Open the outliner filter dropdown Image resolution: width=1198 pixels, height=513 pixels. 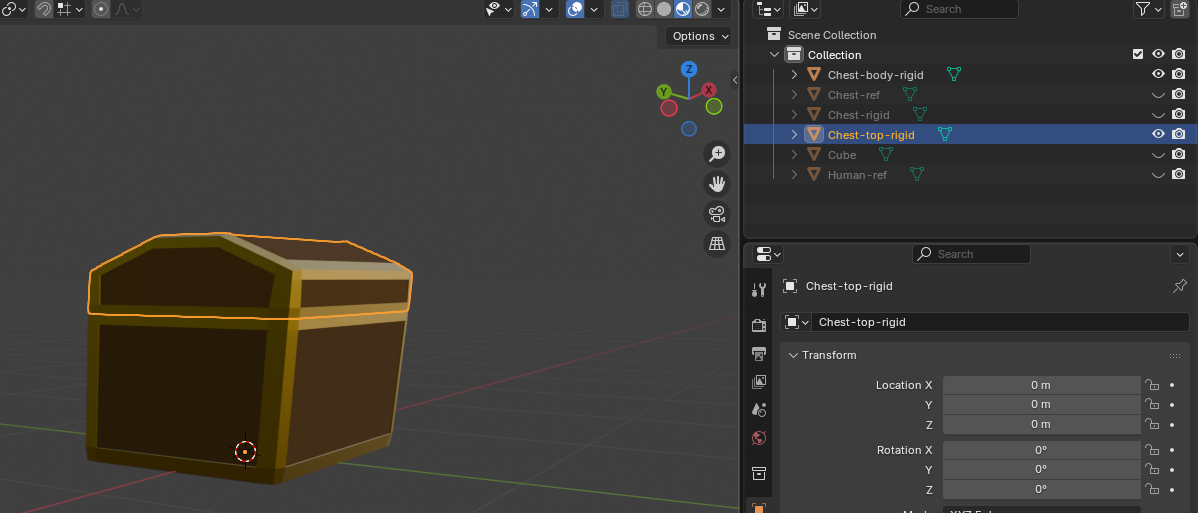tap(1148, 9)
